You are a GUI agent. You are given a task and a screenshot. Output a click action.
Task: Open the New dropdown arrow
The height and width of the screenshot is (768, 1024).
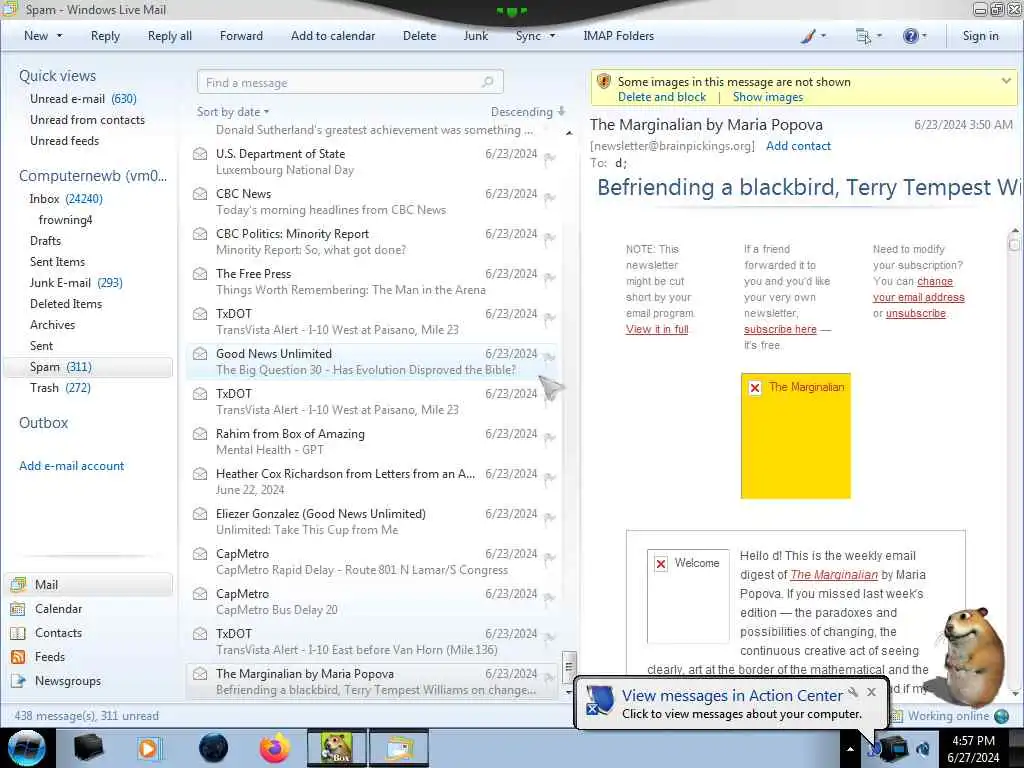click(59, 36)
